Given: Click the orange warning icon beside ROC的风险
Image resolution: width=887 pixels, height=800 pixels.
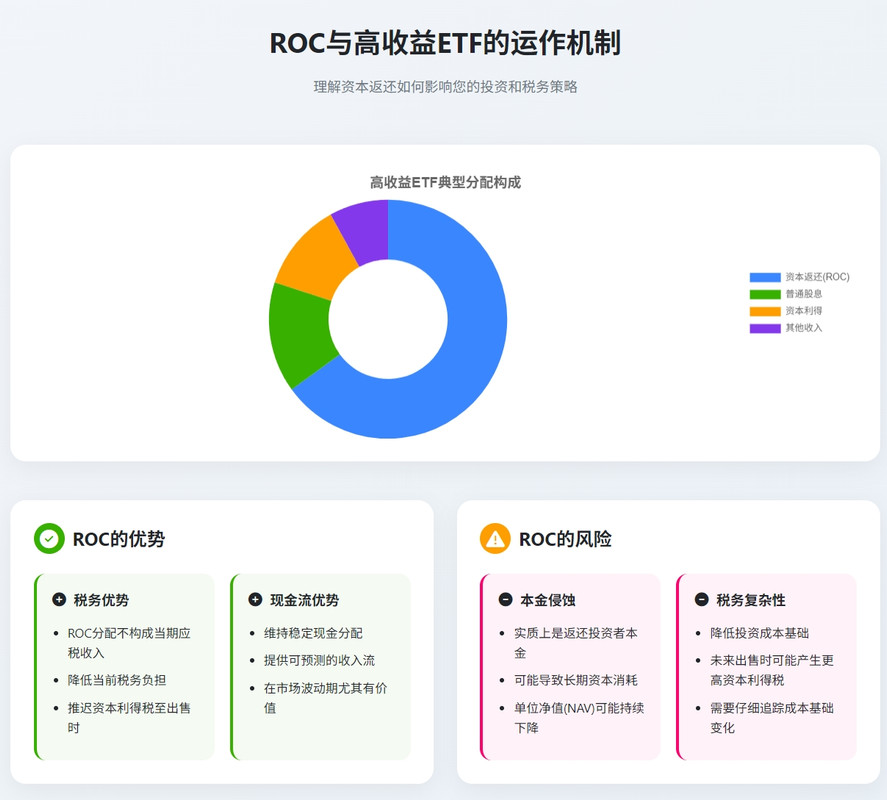Looking at the screenshot, I should click(x=495, y=539).
